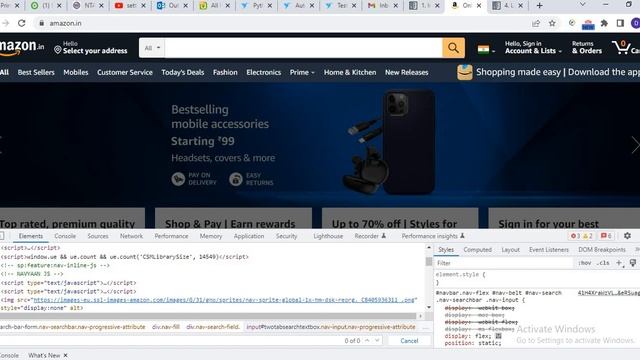Click Electronics in Amazon nav

tap(264, 72)
